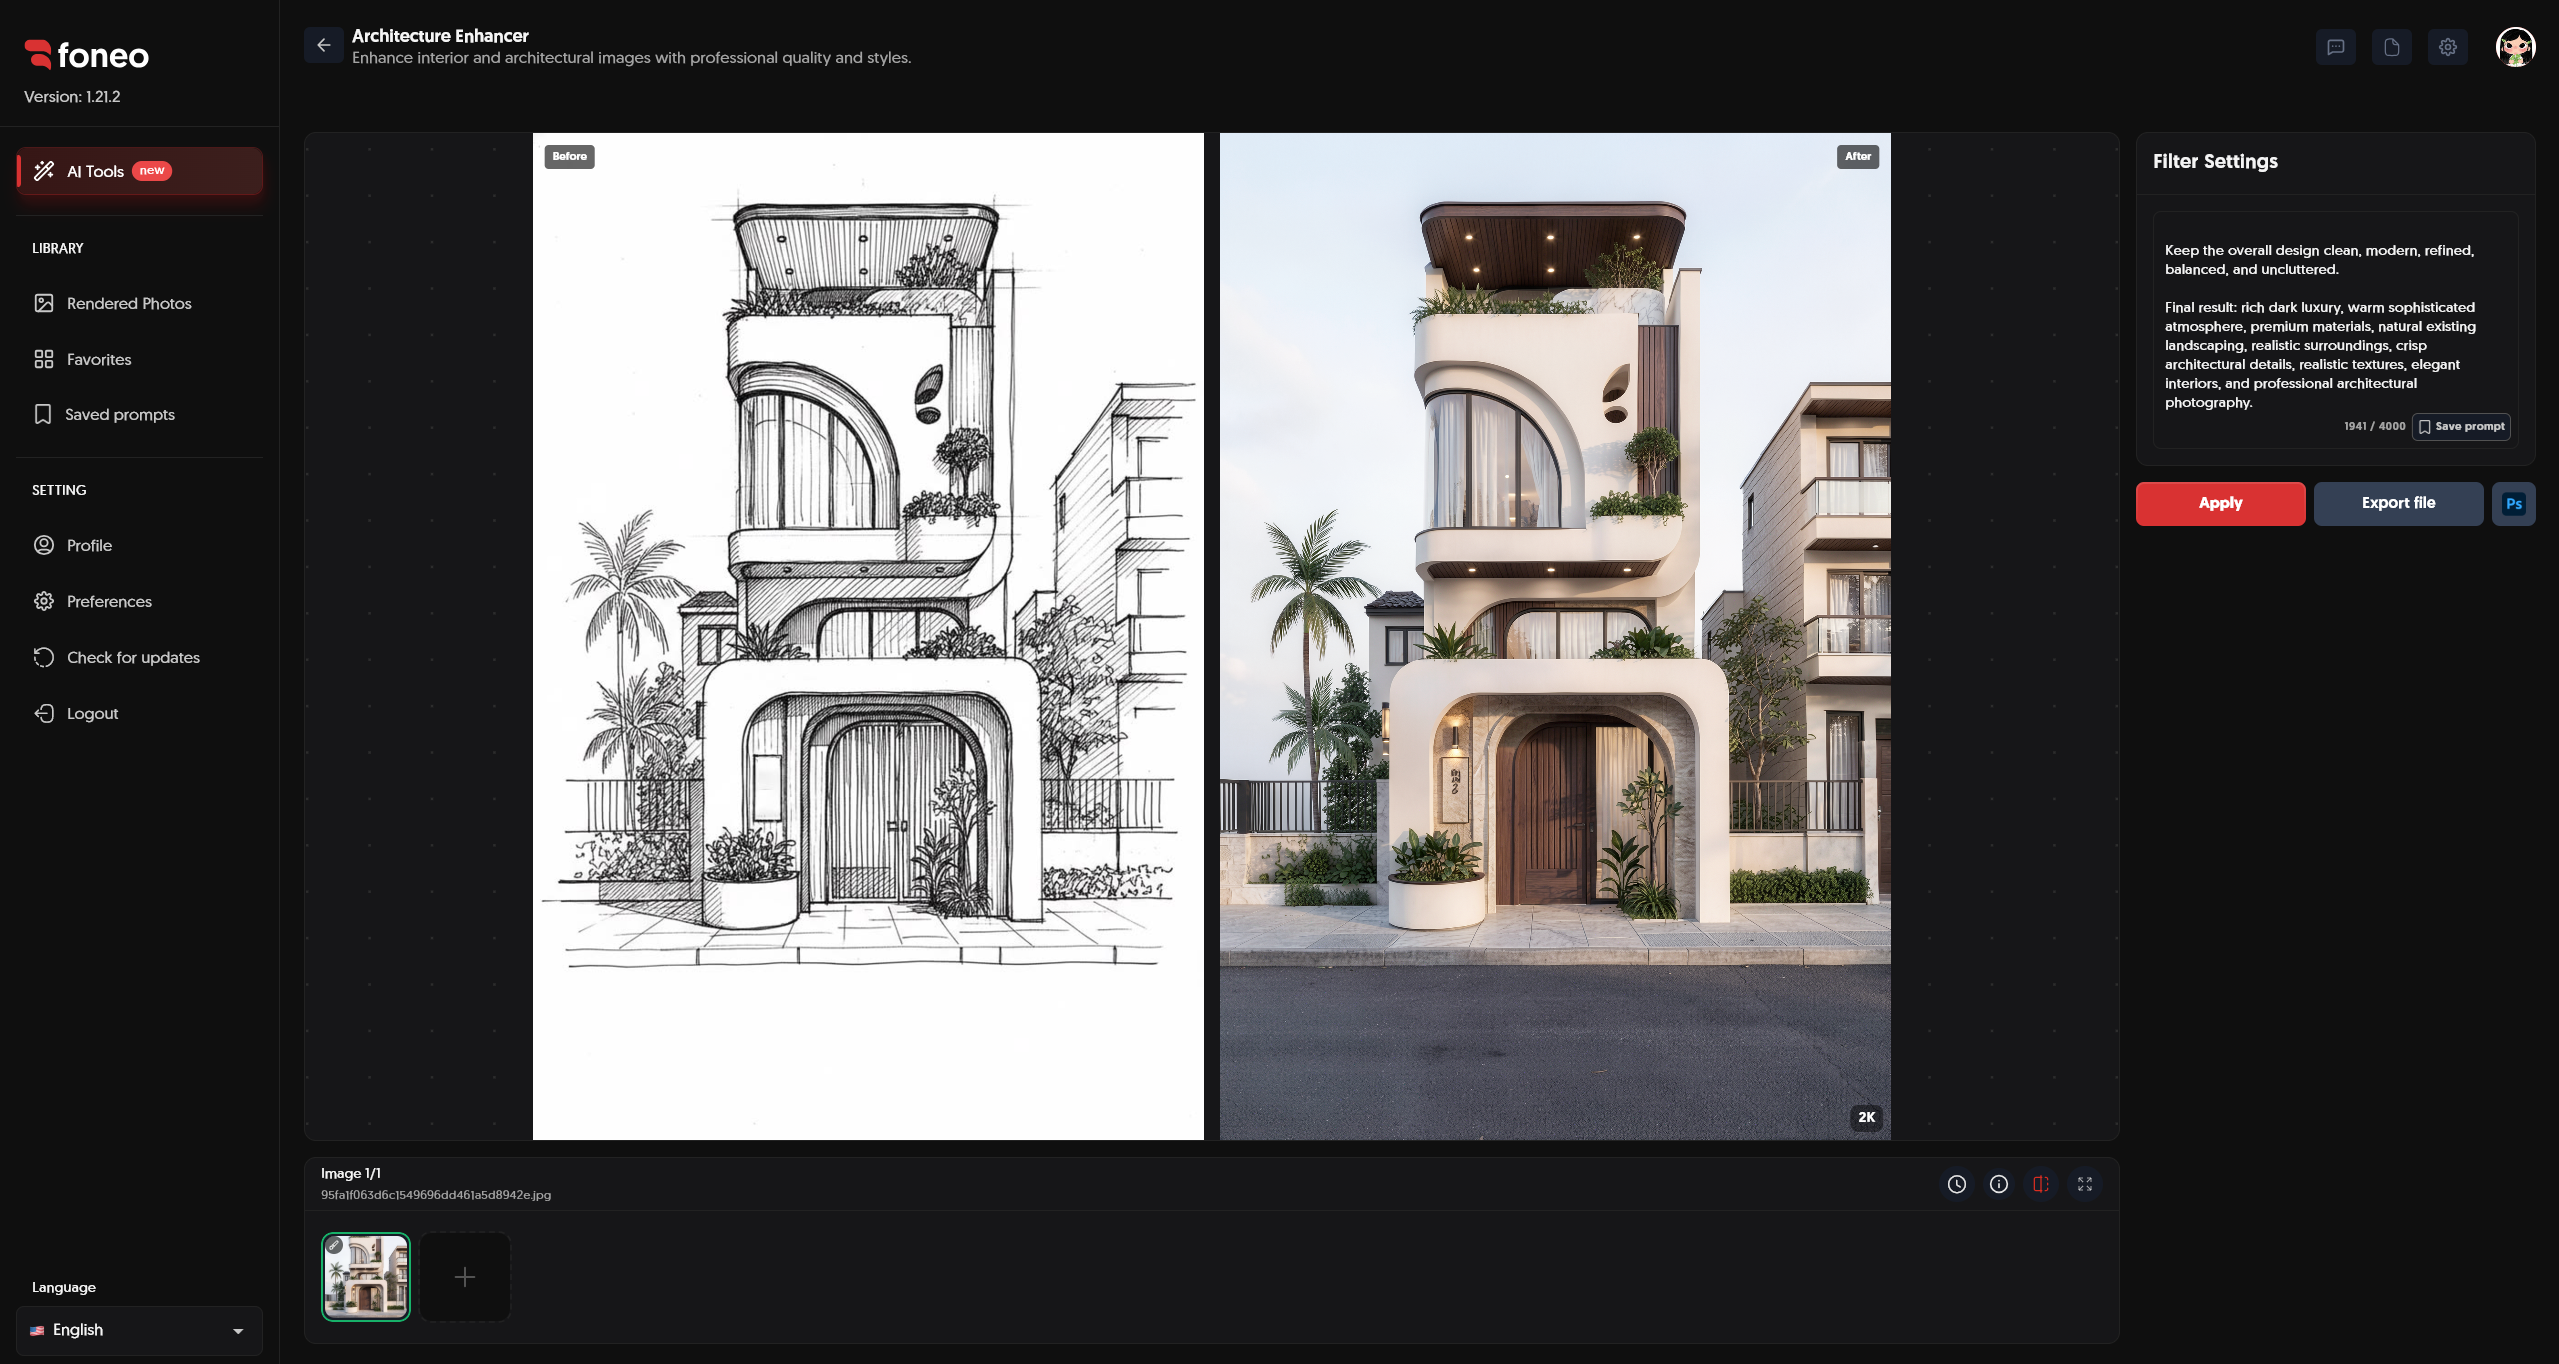Add a new image with plus tile
This screenshot has width=2559, height=1364.
point(465,1277)
